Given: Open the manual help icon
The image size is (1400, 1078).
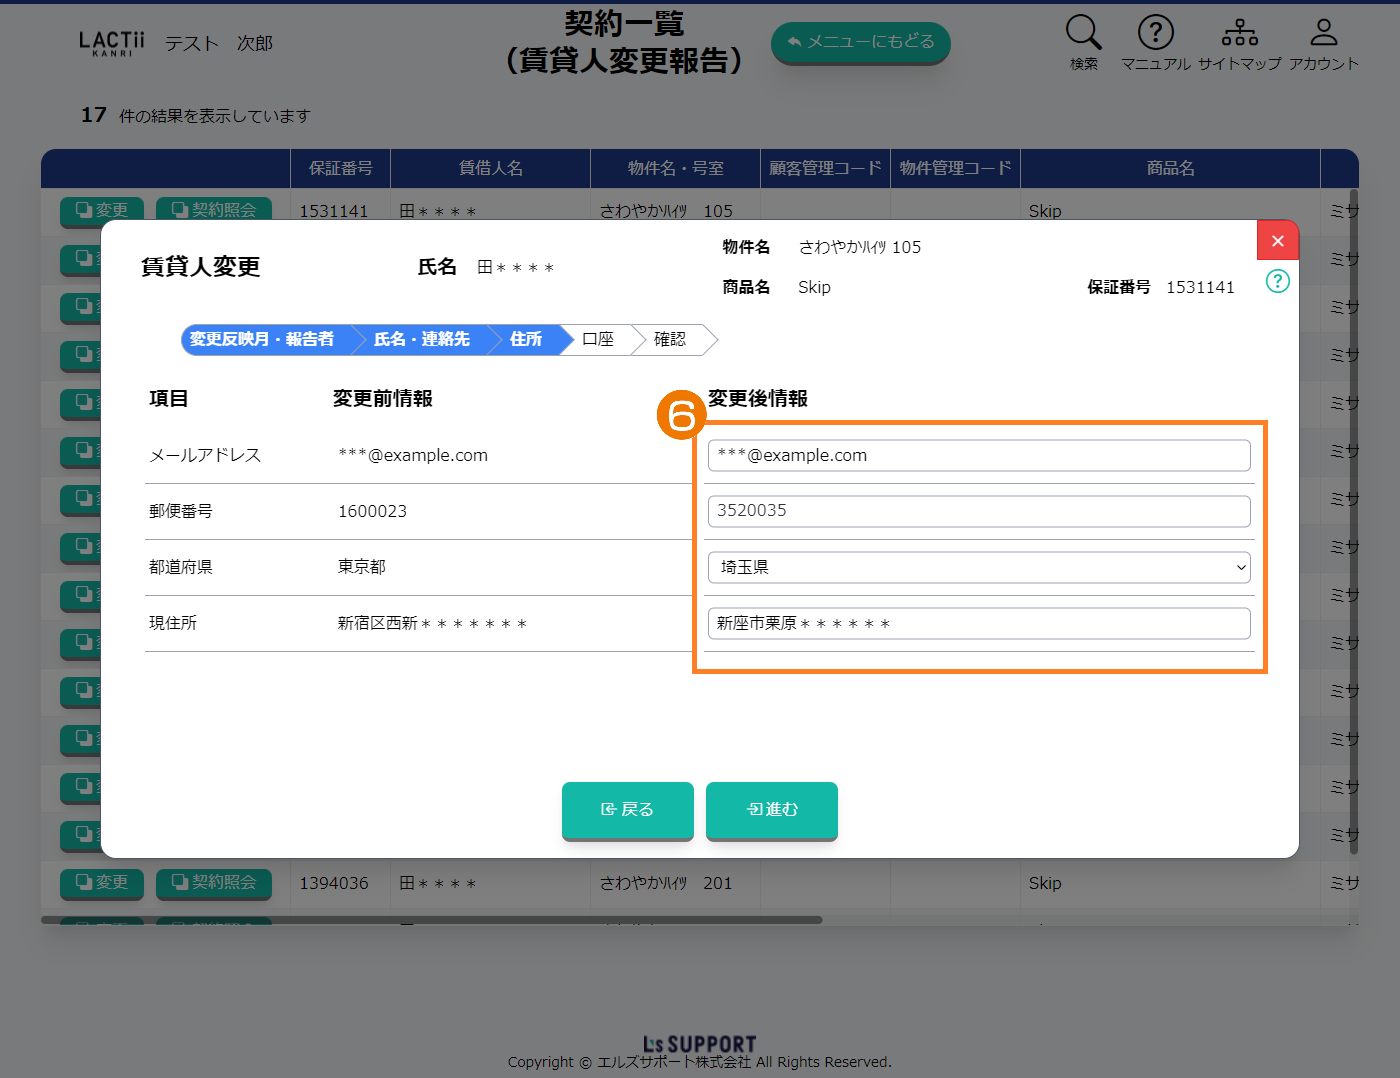Looking at the screenshot, I should coord(1155,33).
